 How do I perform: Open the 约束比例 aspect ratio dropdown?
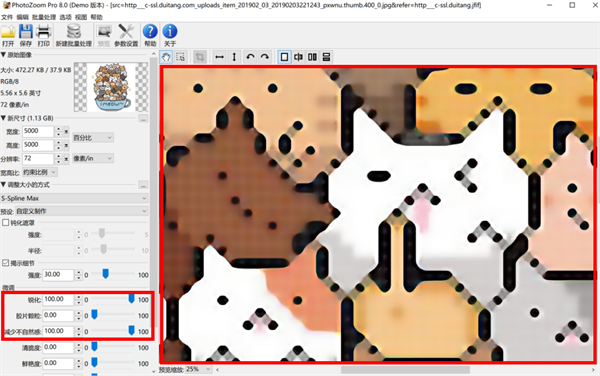tap(40, 173)
